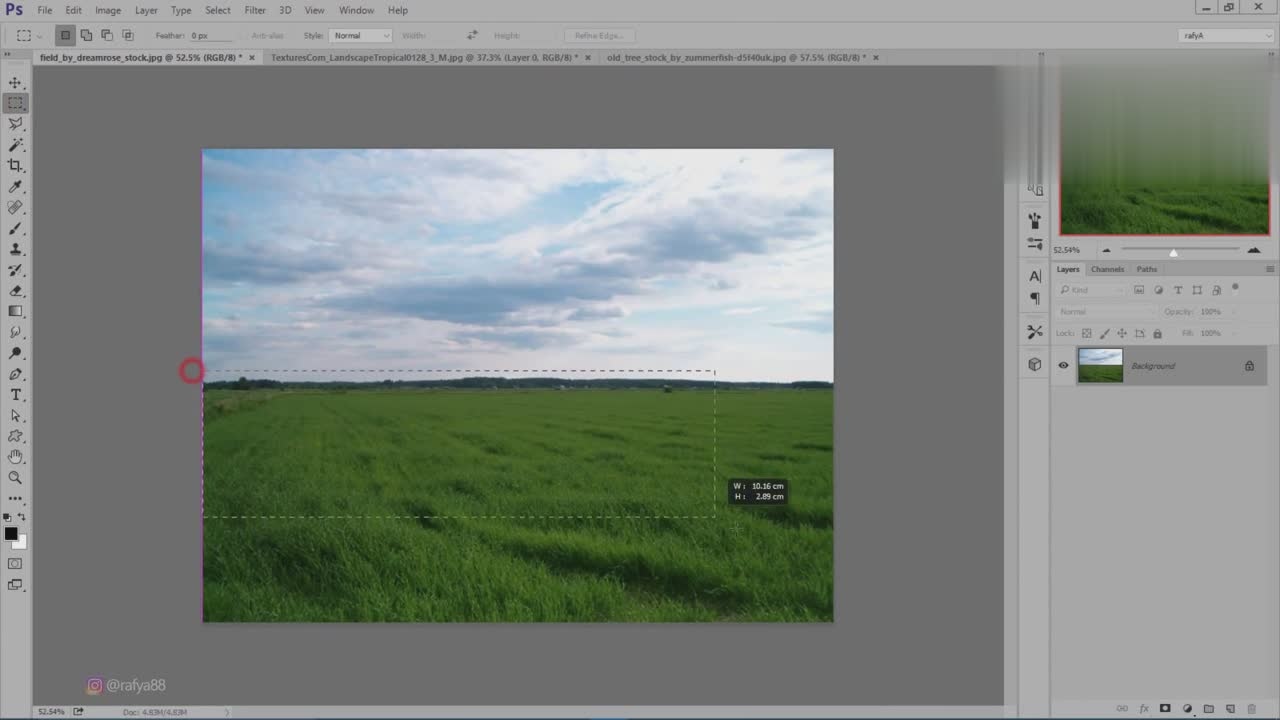
Task: Swap width and height values
Action: tap(472, 35)
